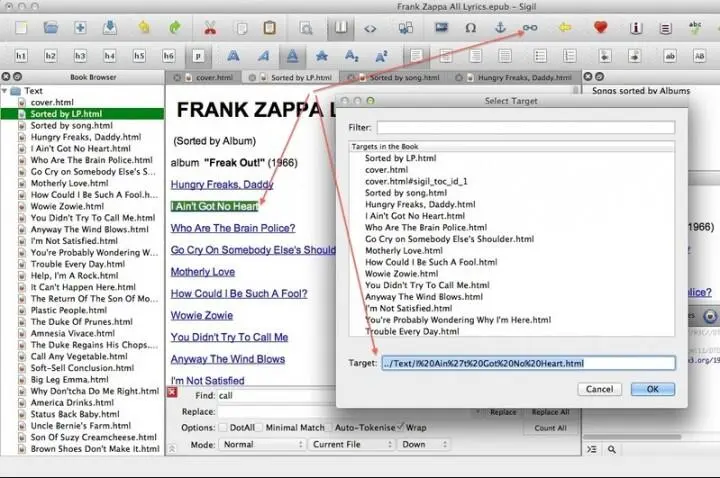The width and height of the screenshot is (720, 478).
Task: Click the Insert Link chain icon
Action: 530,28
